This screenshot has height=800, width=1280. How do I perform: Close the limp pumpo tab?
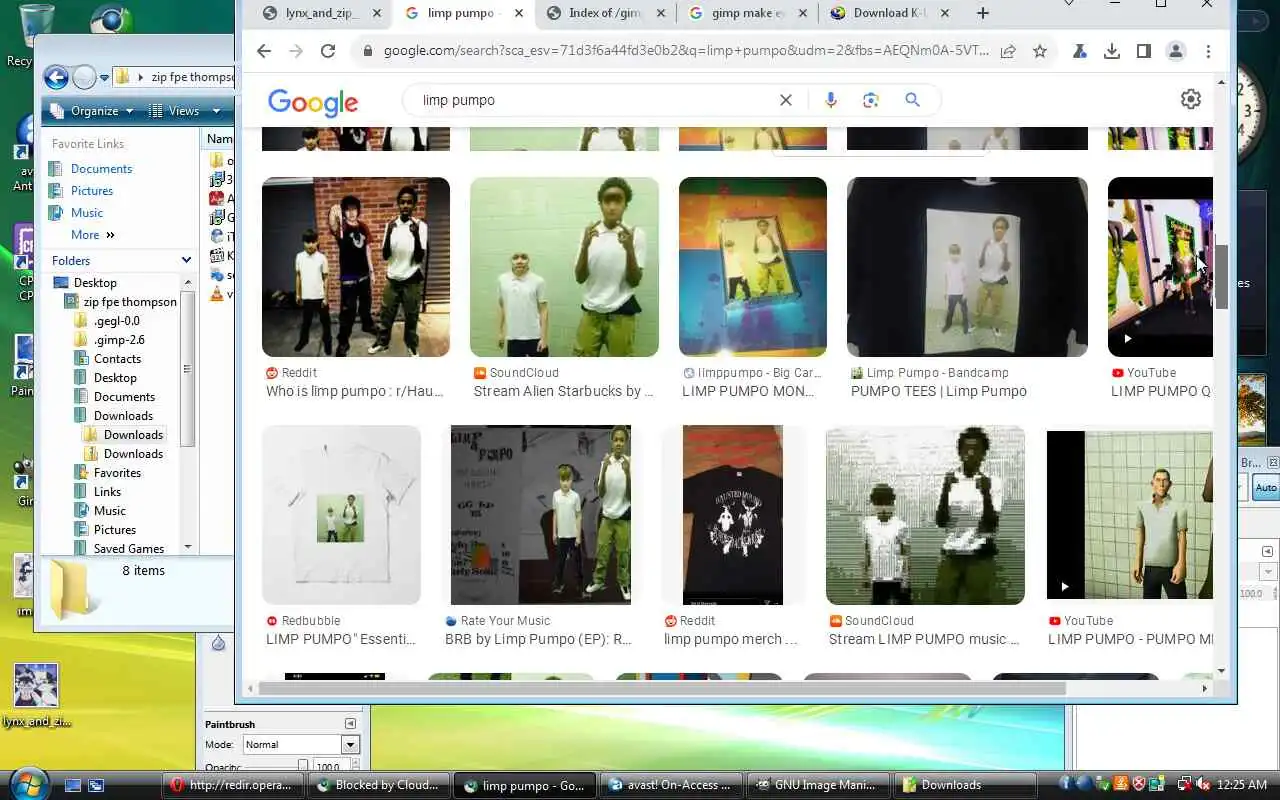[x=519, y=13]
